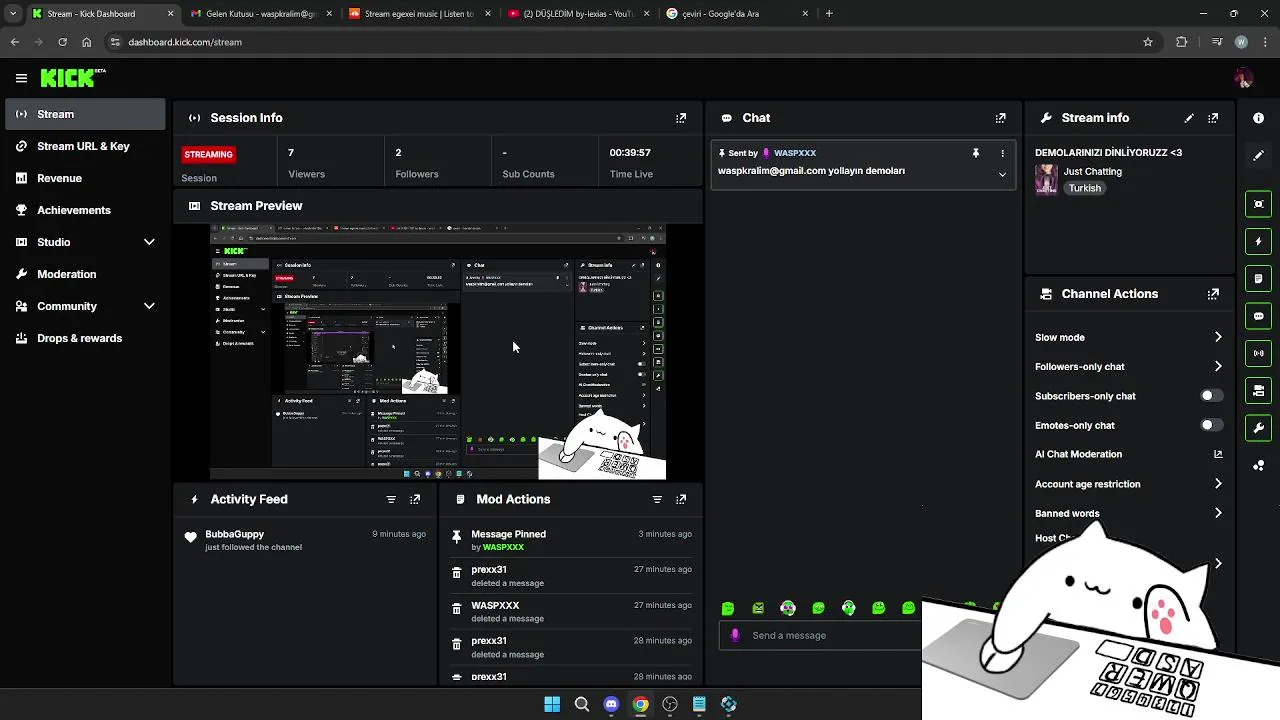Switch to the Gelen Kutusu Gmail tab
Screen dimensions: 1280x720
pyautogui.click(x=260, y=14)
